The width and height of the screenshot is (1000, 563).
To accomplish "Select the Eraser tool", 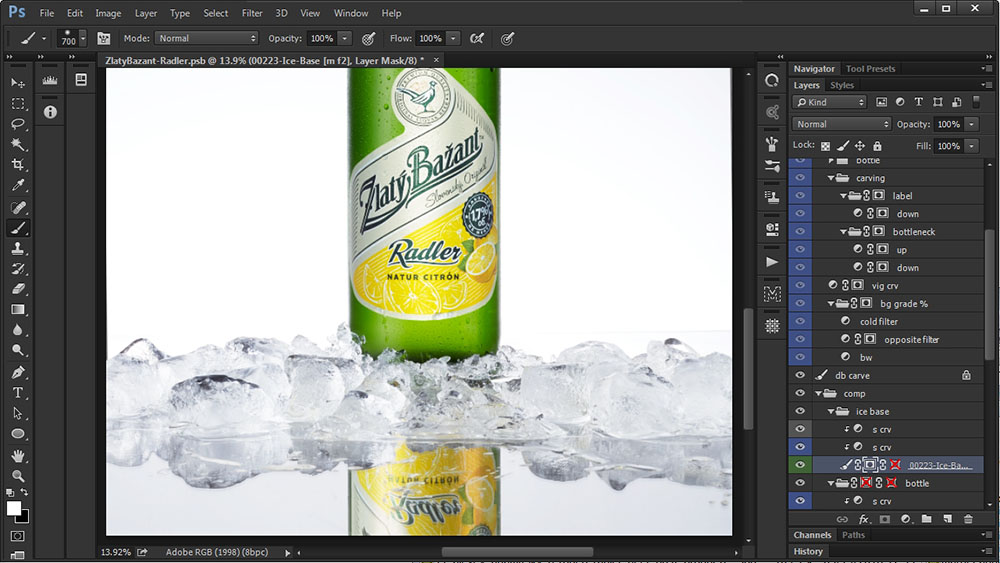I will pyautogui.click(x=18, y=289).
